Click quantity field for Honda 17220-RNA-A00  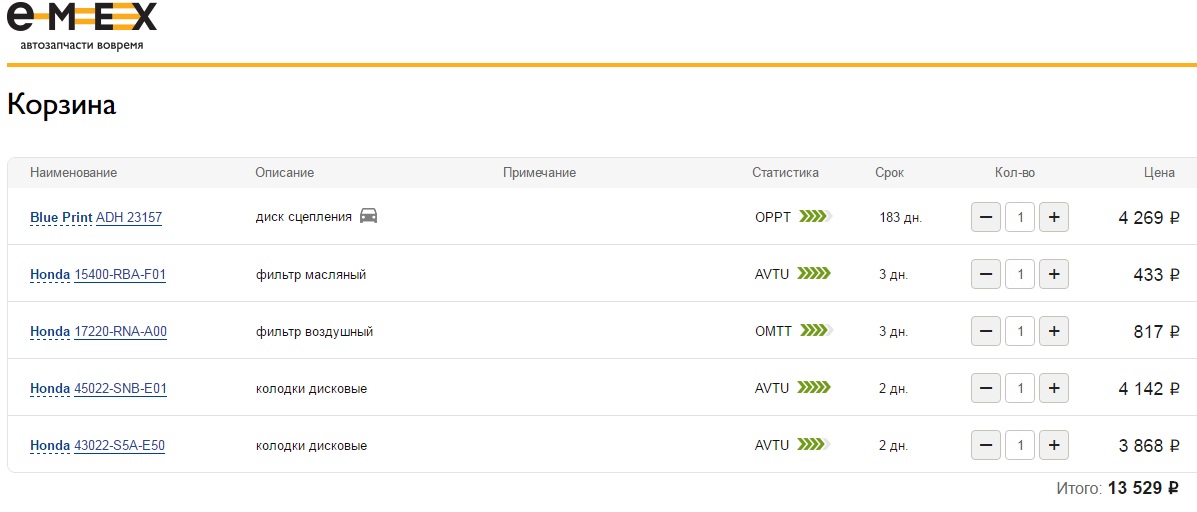point(1019,331)
